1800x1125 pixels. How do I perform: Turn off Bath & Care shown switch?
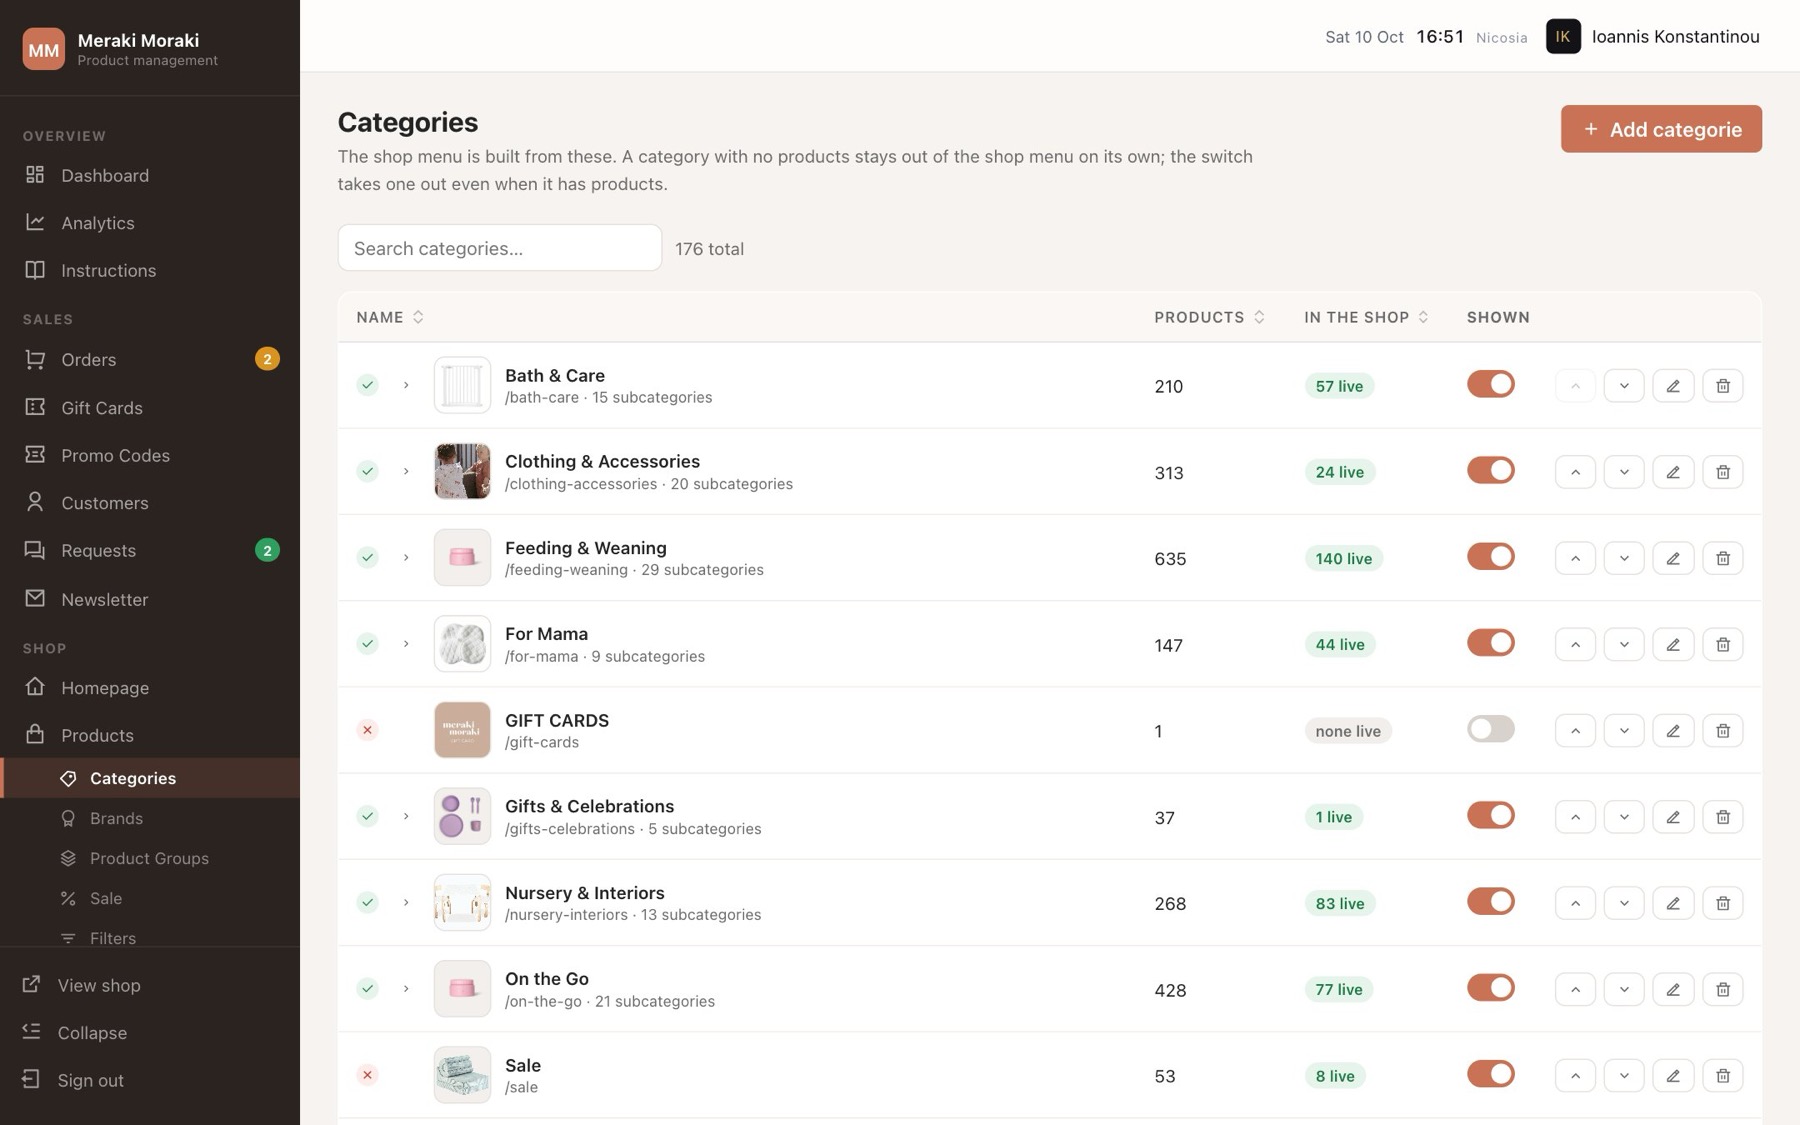coord(1491,384)
